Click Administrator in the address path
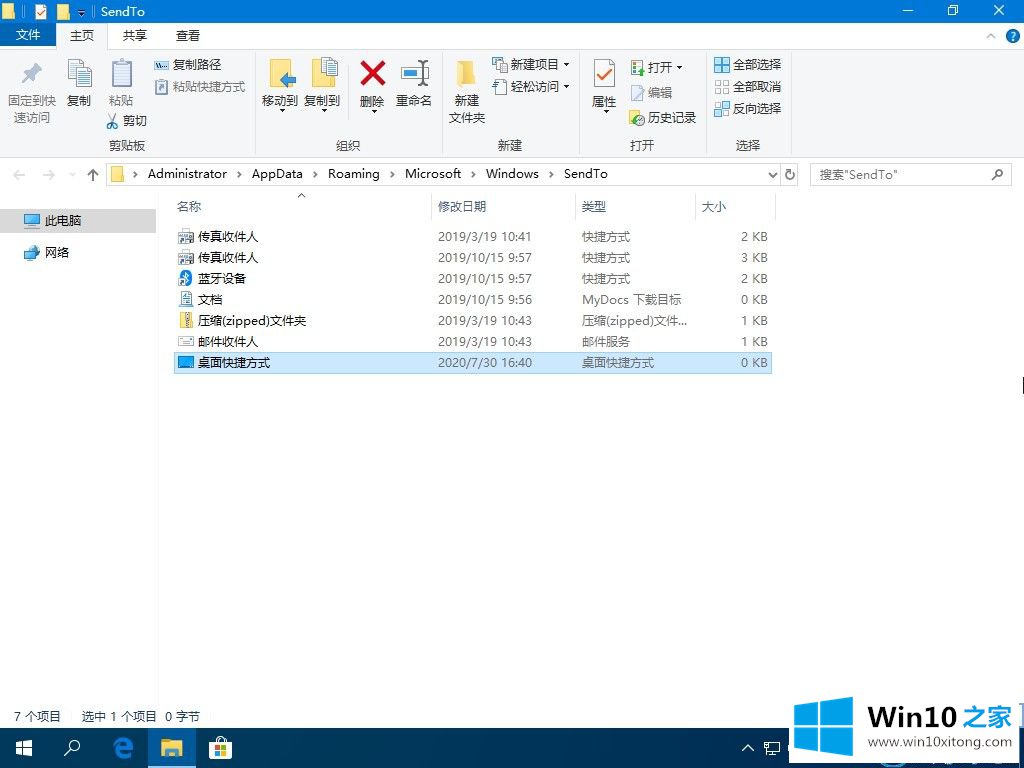 click(x=187, y=174)
